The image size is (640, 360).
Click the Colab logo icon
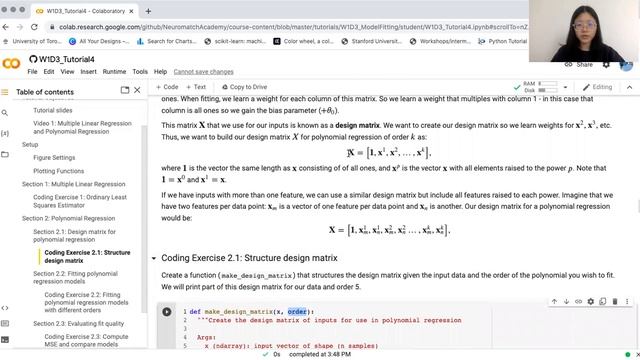pos(11,64)
